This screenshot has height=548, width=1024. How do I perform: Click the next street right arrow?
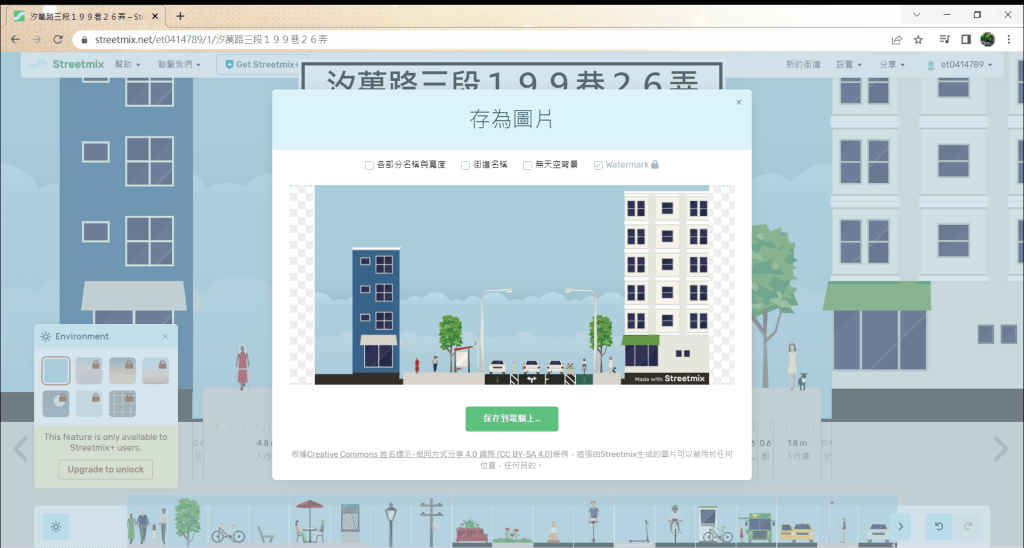click(x=1001, y=448)
